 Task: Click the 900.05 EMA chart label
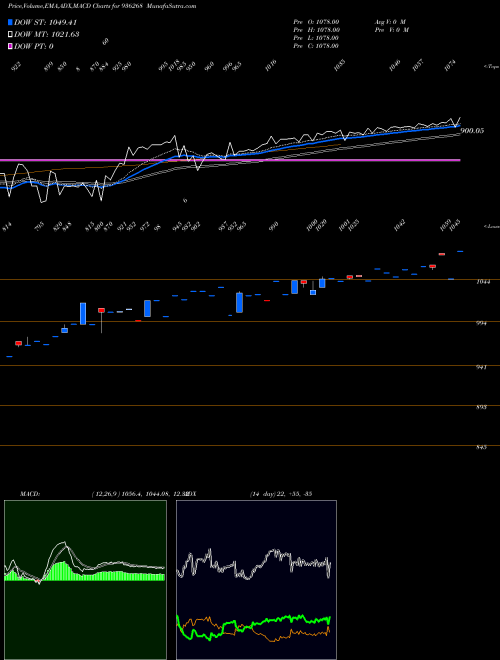[472, 131]
